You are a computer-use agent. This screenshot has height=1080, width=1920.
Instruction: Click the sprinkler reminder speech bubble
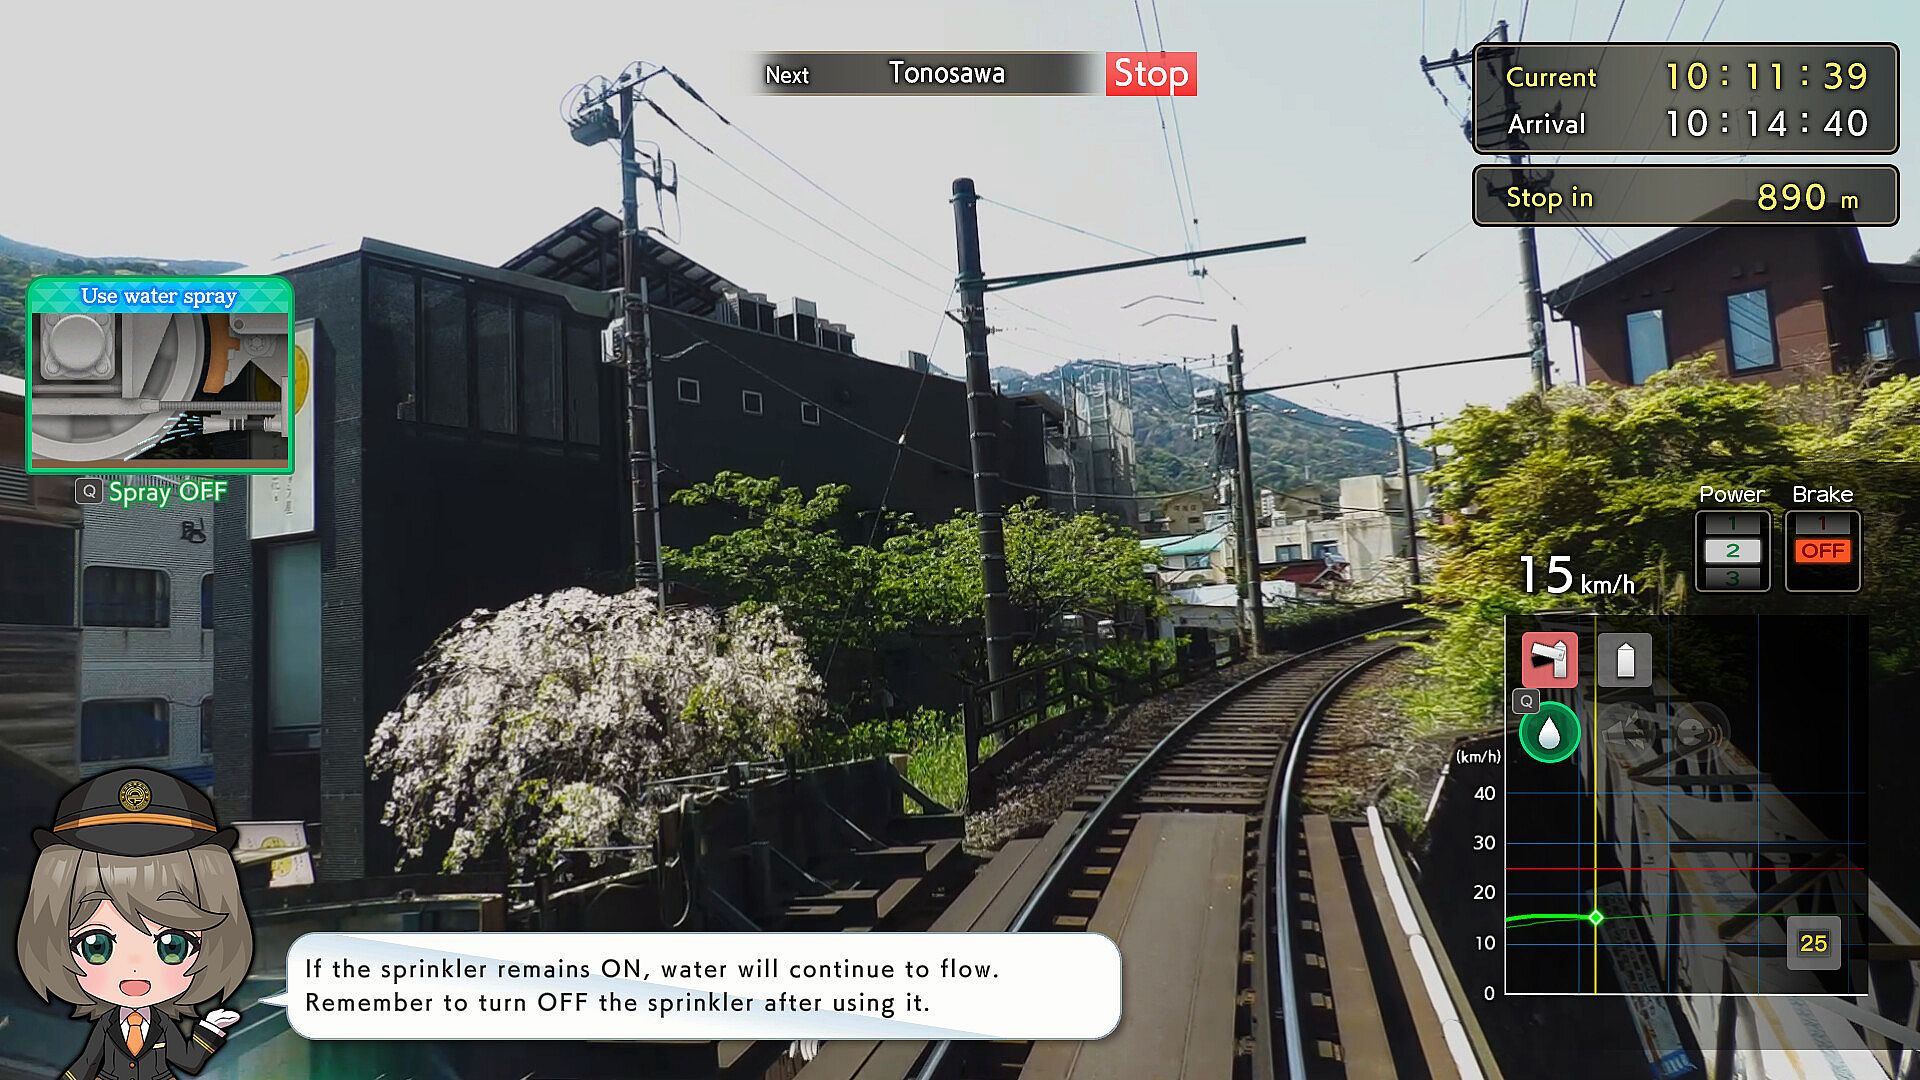(x=703, y=986)
